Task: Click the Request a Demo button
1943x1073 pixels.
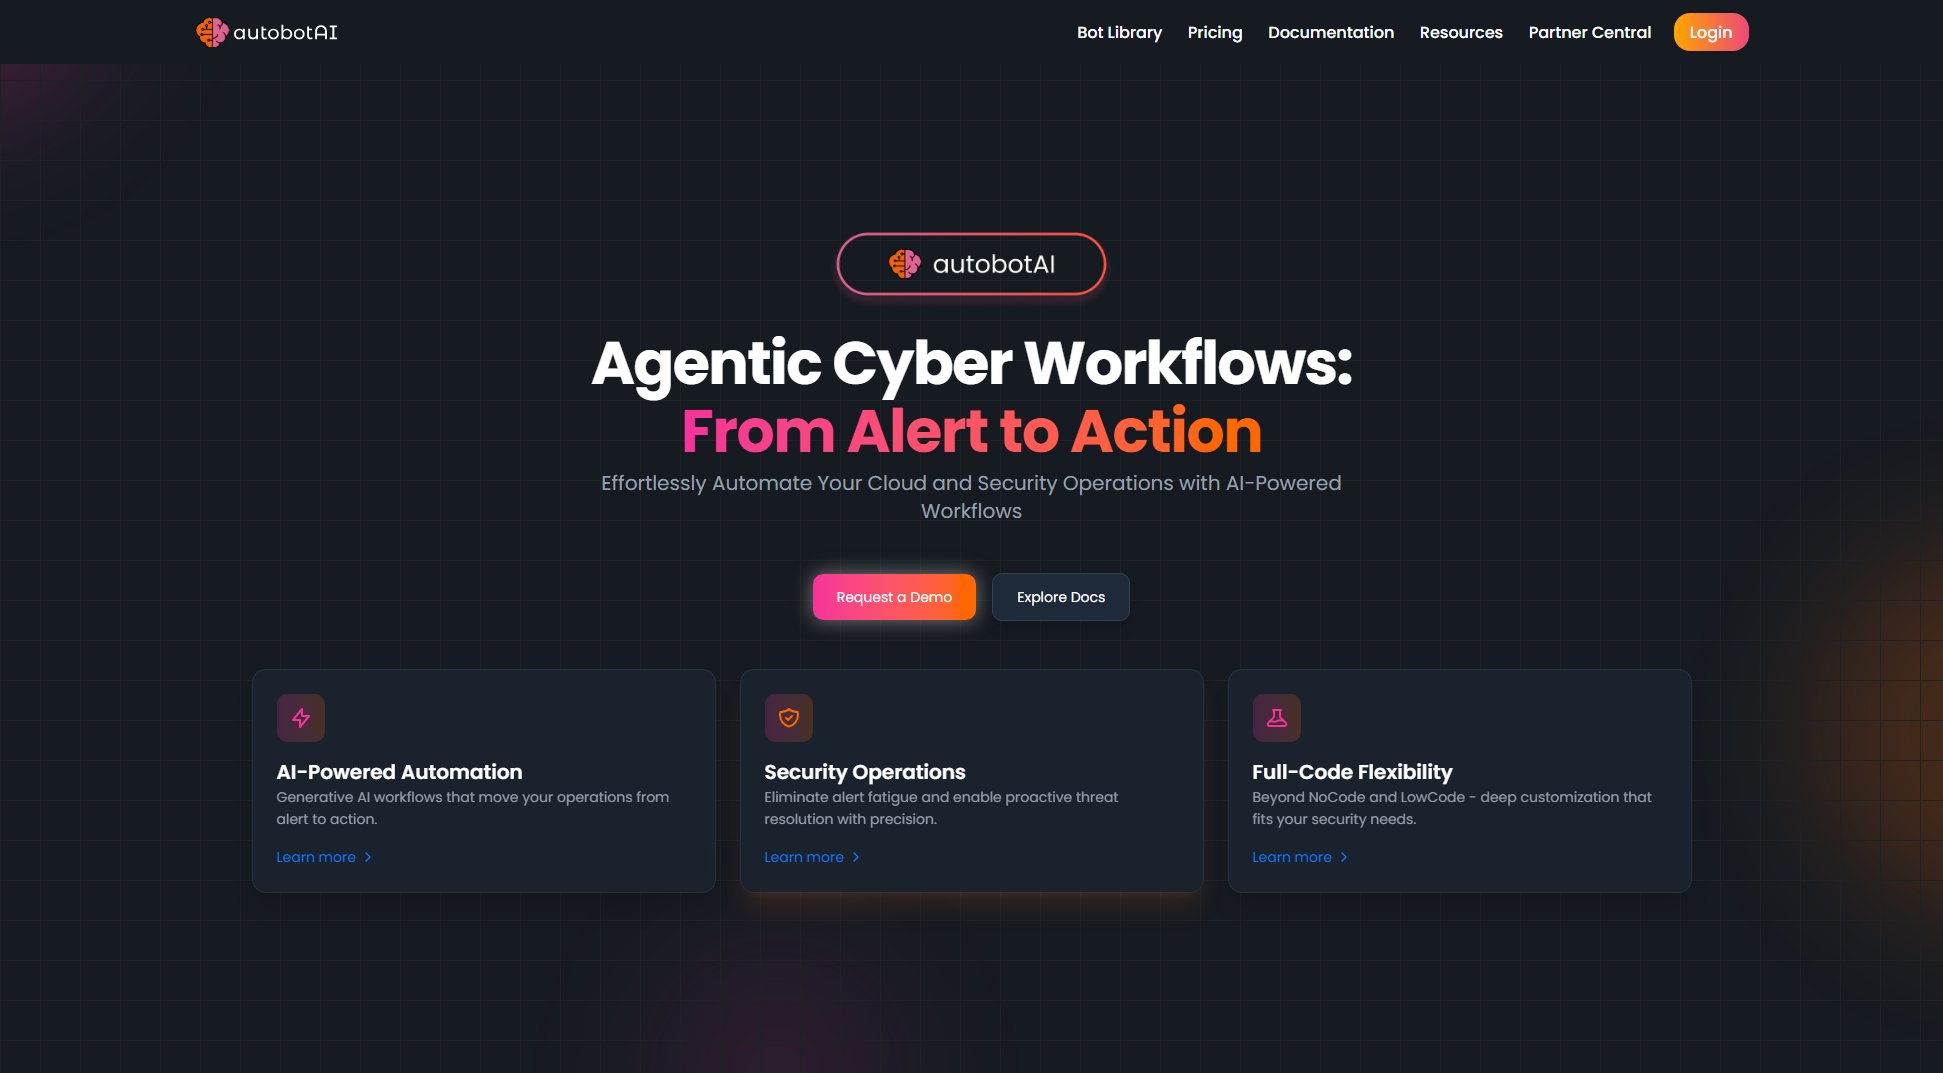Action: (x=894, y=597)
